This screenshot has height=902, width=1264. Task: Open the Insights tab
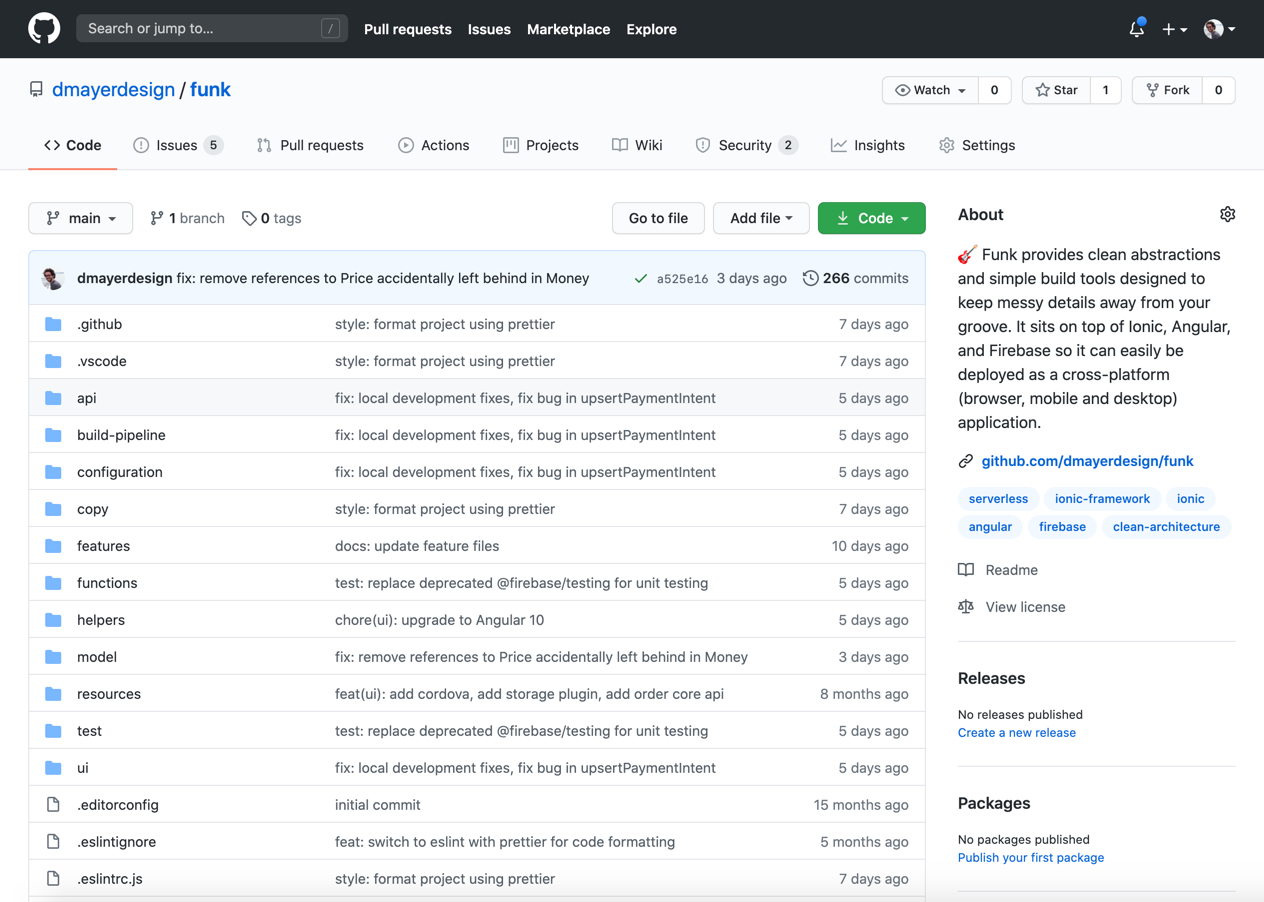tap(868, 145)
